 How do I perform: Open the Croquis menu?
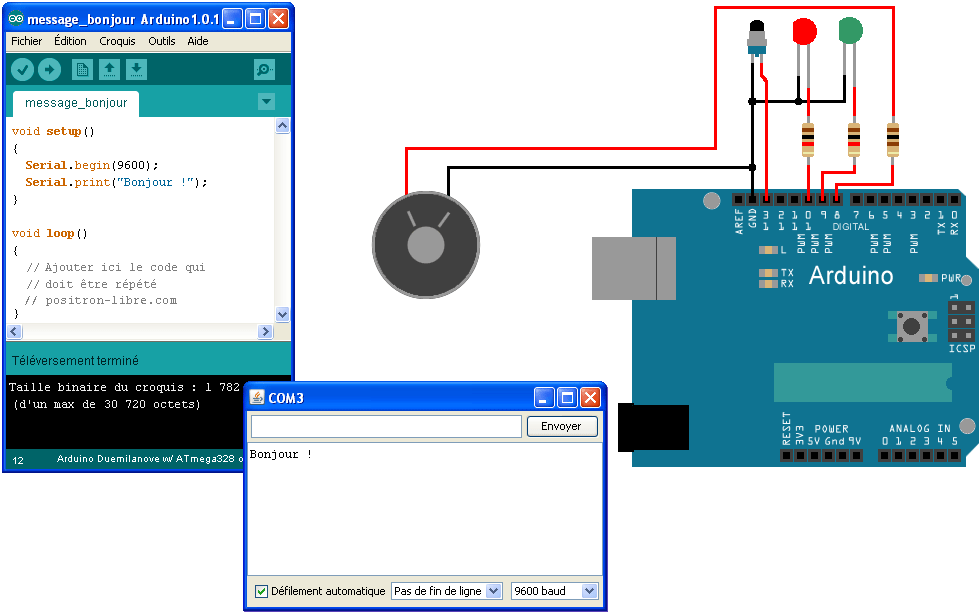117,41
